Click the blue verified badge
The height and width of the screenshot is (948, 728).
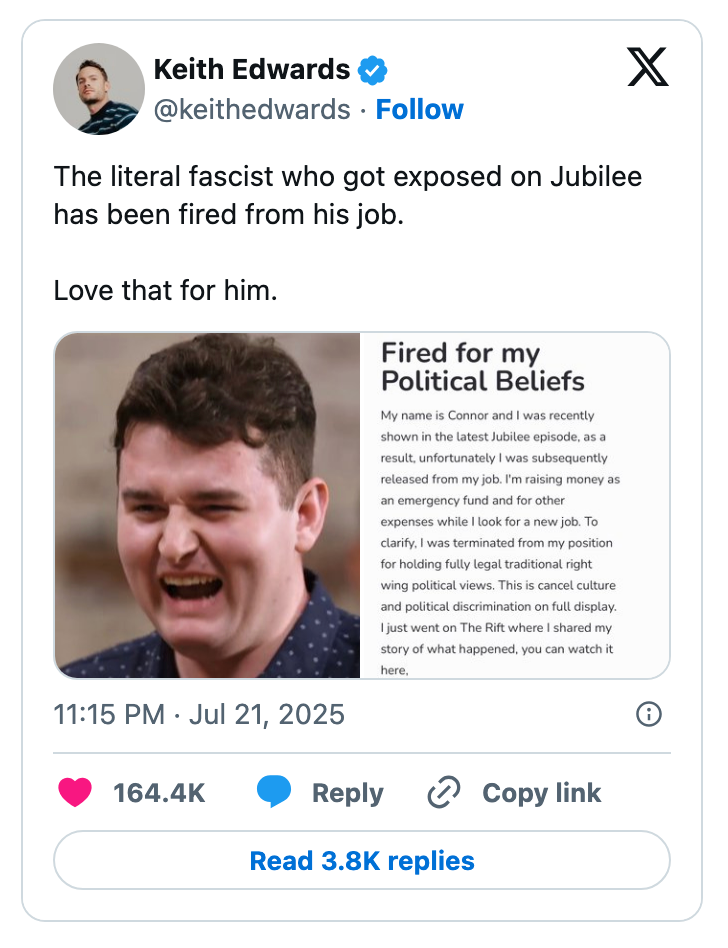[373, 71]
